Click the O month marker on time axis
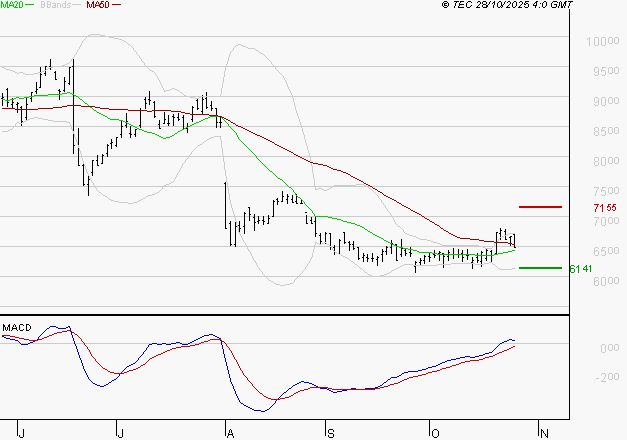The width and height of the screenshot is (627, 440). pos(435,434)
